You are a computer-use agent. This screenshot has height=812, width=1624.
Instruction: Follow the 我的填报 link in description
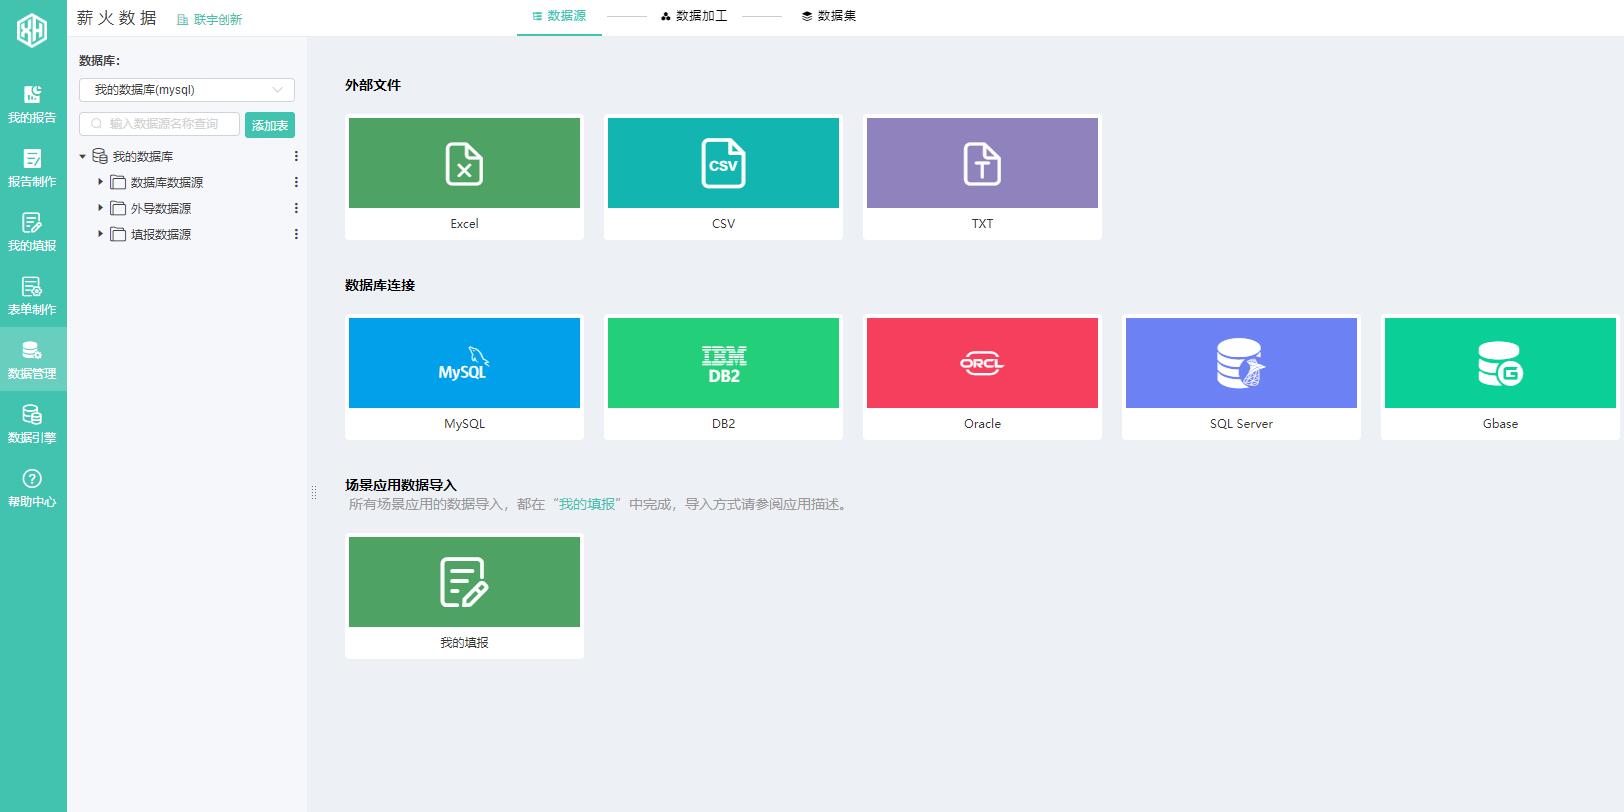pyautogui.click(x=587, y=504)
